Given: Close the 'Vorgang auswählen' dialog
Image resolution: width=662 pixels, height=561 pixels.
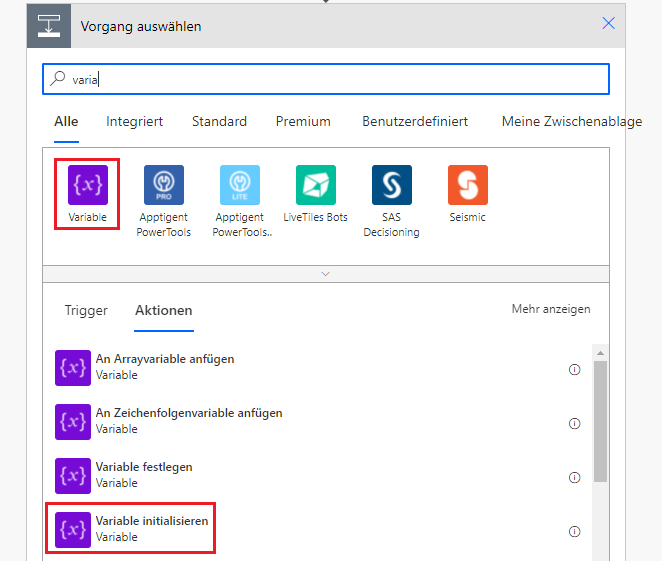Looking at the screenshot, I should [x=608, y=23].
